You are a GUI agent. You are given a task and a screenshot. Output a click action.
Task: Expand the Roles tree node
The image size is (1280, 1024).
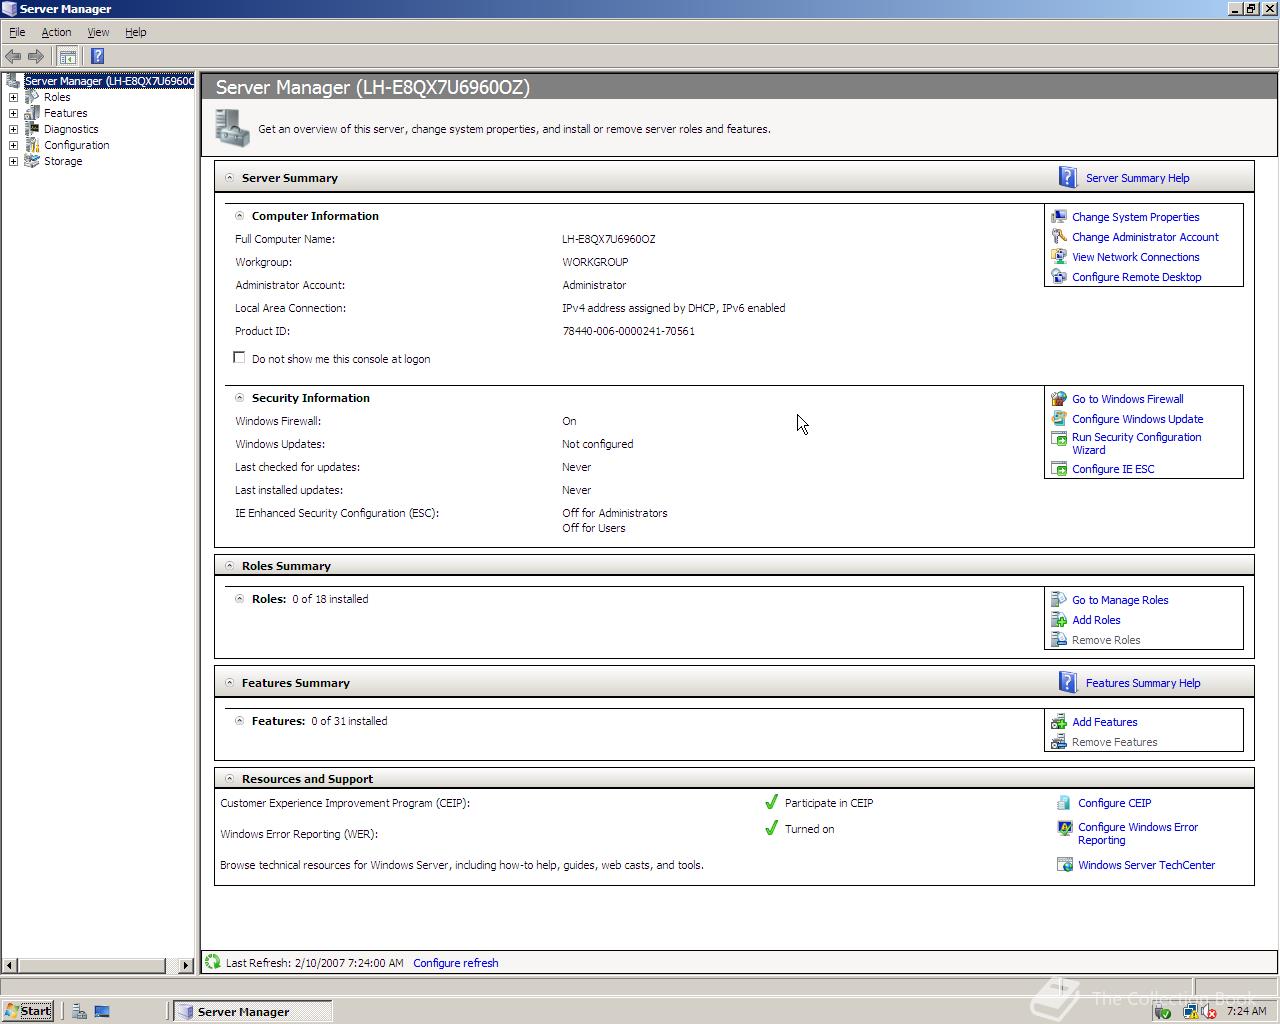(x=13, y=97)
